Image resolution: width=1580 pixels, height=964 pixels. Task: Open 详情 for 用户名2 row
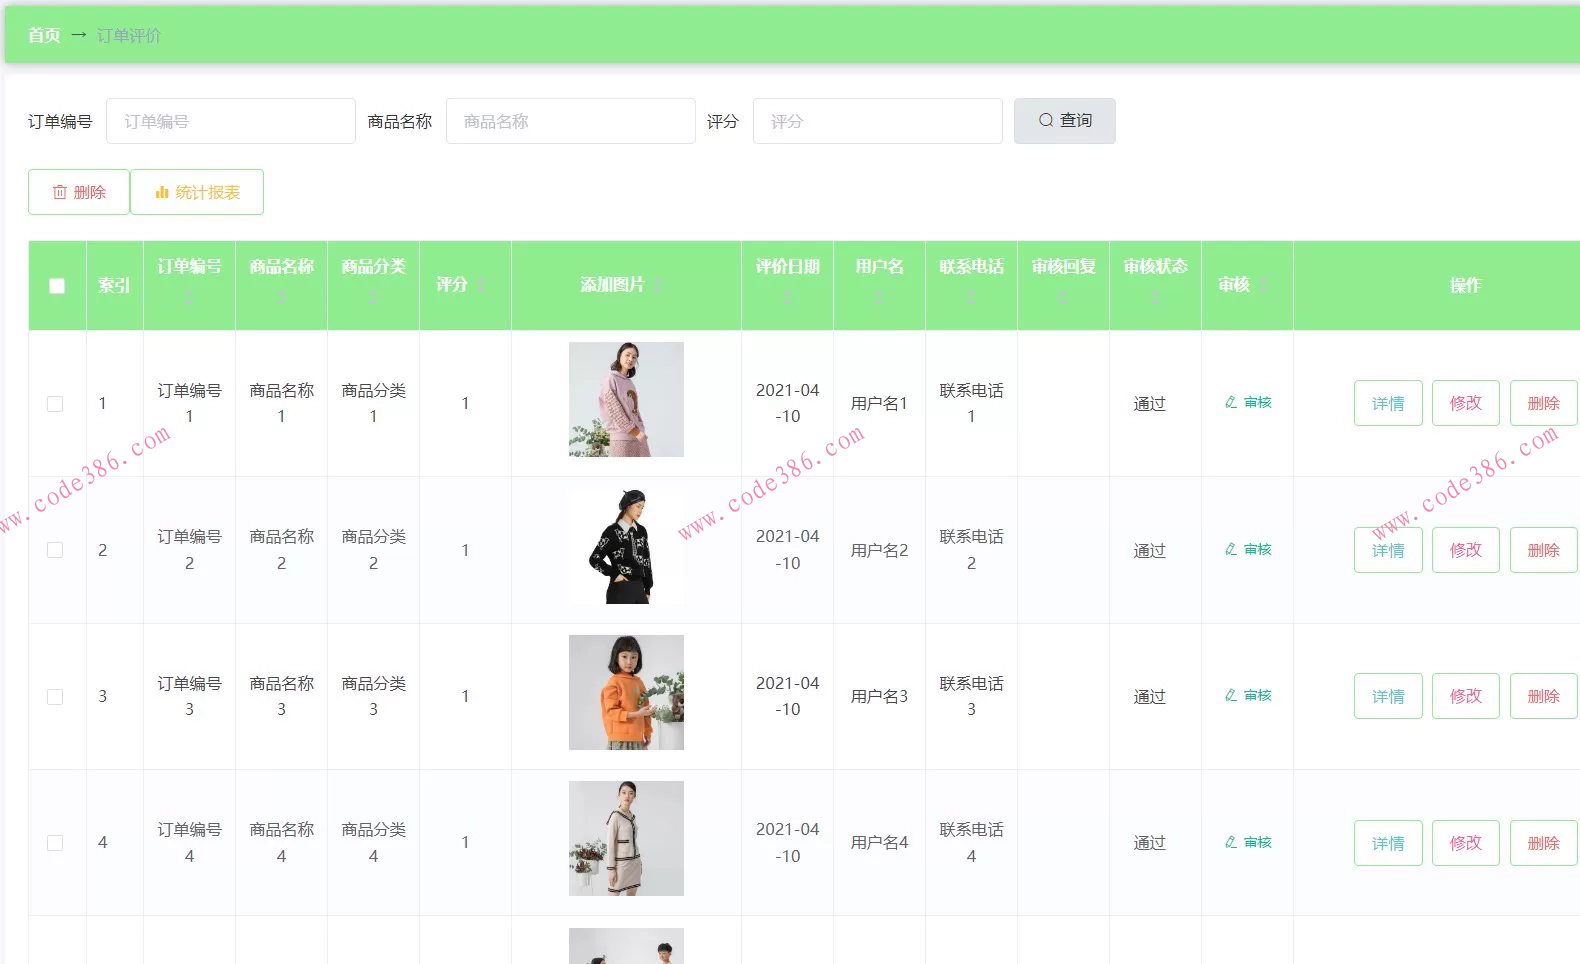click(1388, 550)
